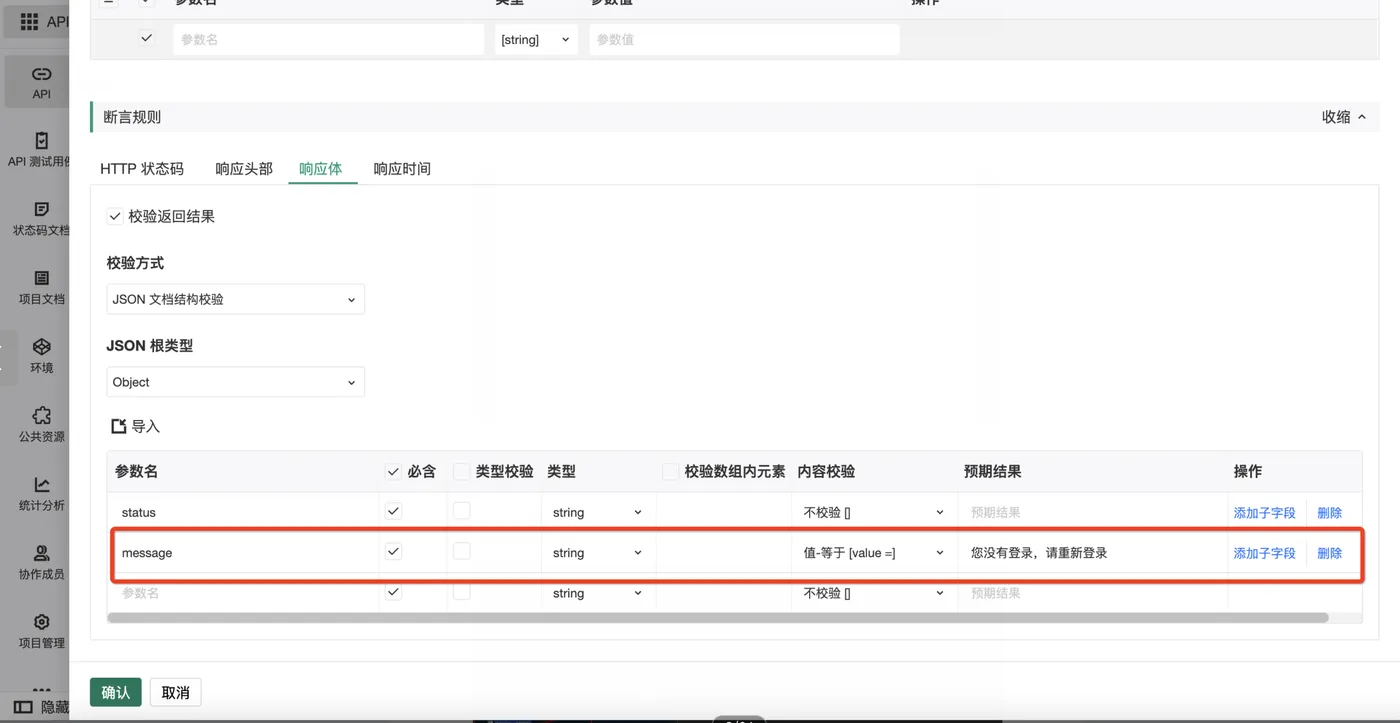
Task: Open API 测试用例 sidebar icon
Action: coord(41,141)
